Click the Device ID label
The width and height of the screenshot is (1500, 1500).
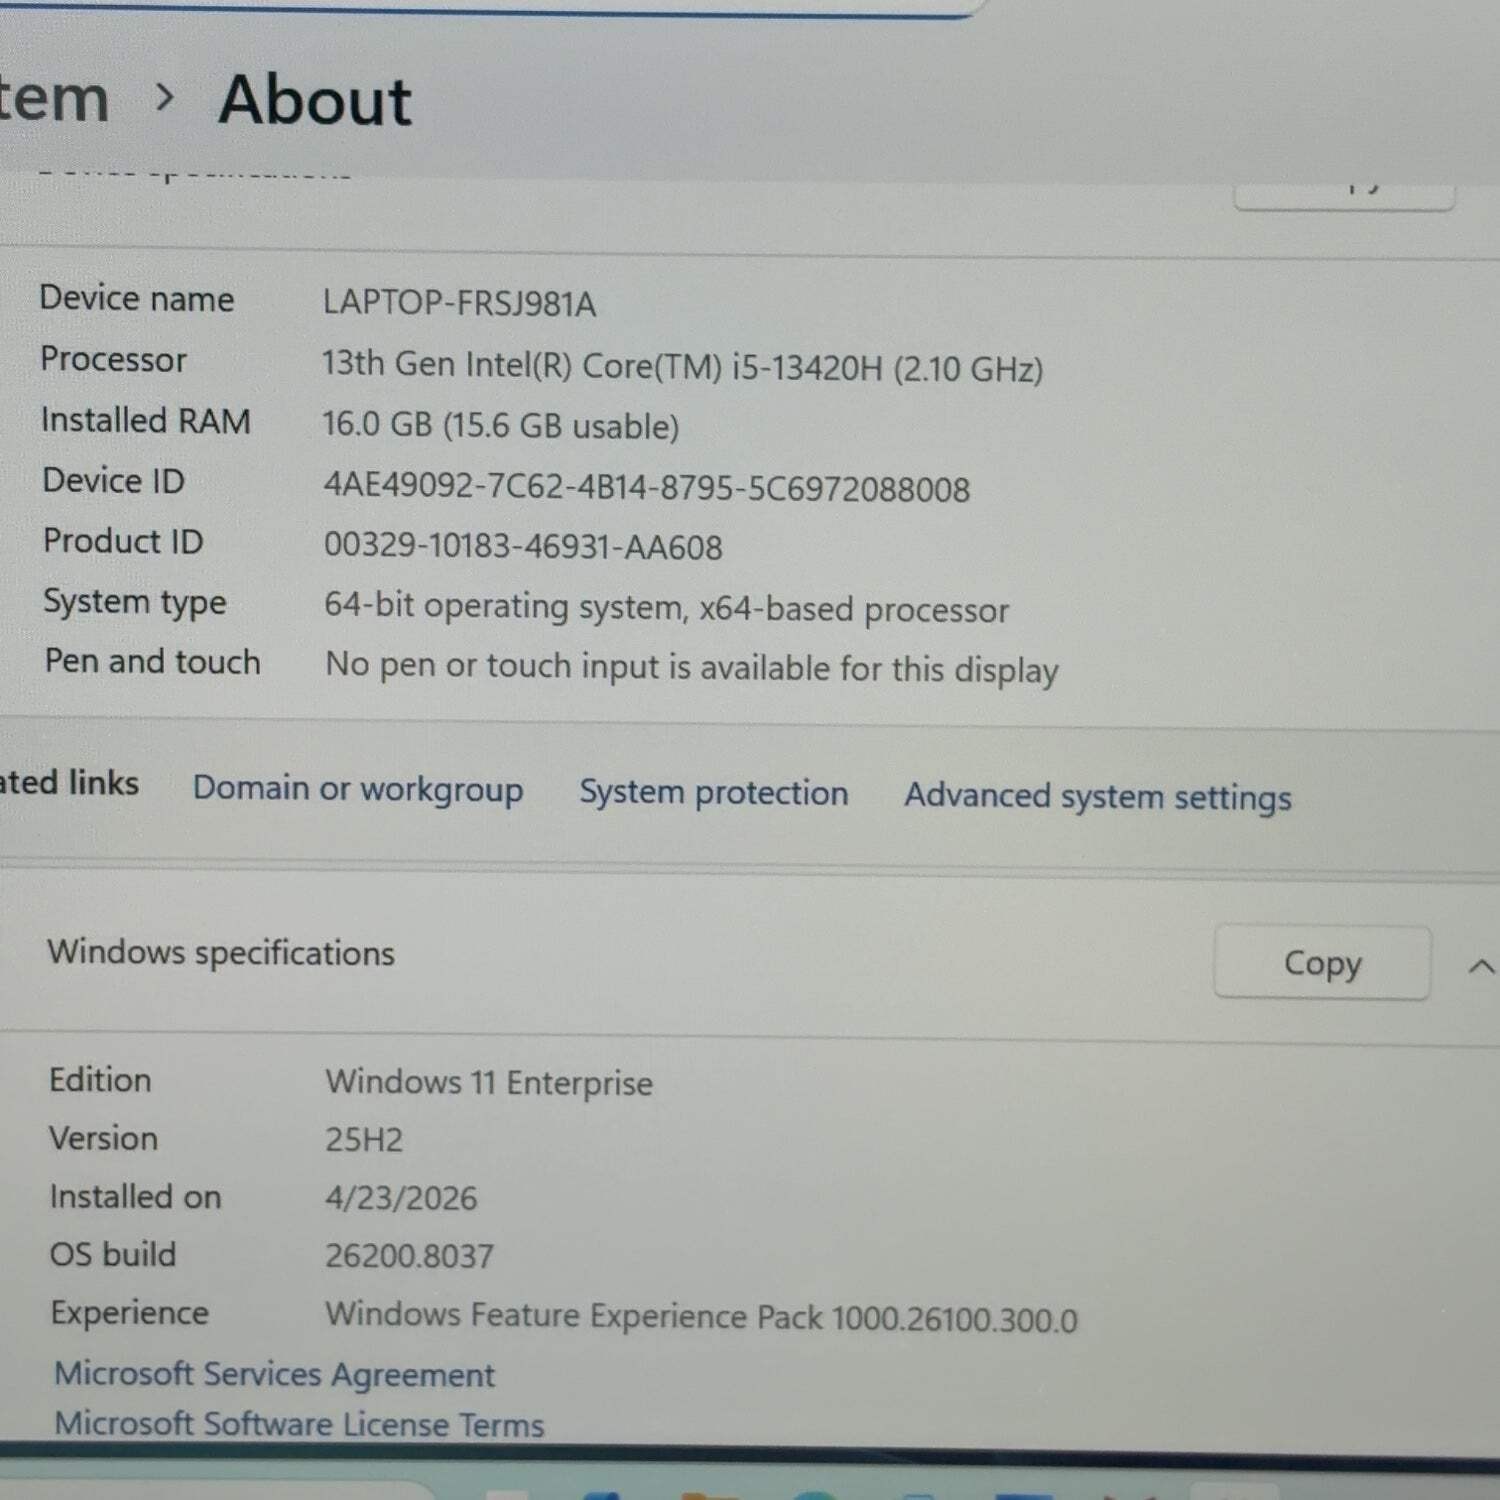pos(113,481)
